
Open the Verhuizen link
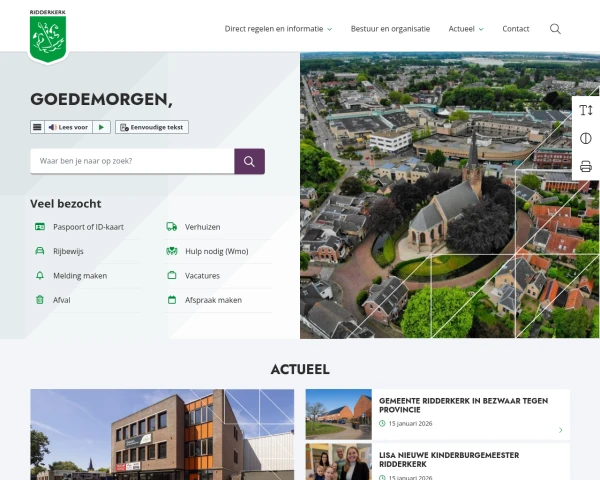tap(202, 227)
